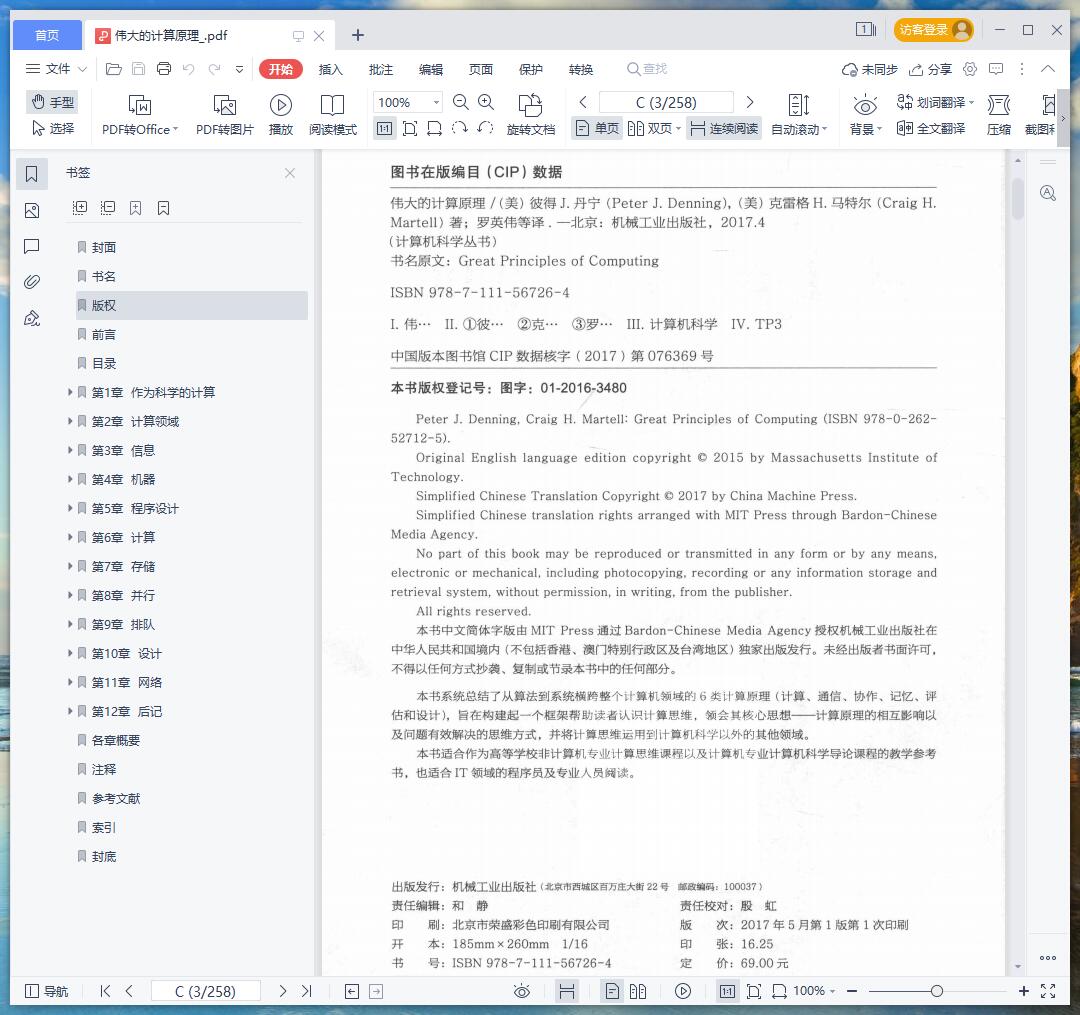Expand 第12章 后记 bookmark
The height and width of the screenshot is (1015, 1080).
pos(70,711)
